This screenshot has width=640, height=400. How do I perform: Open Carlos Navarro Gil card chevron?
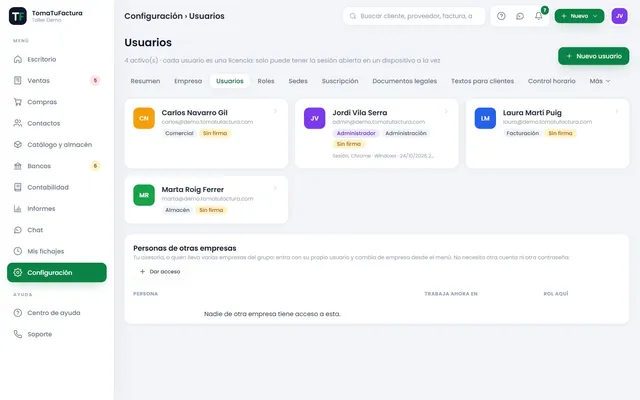276,111
